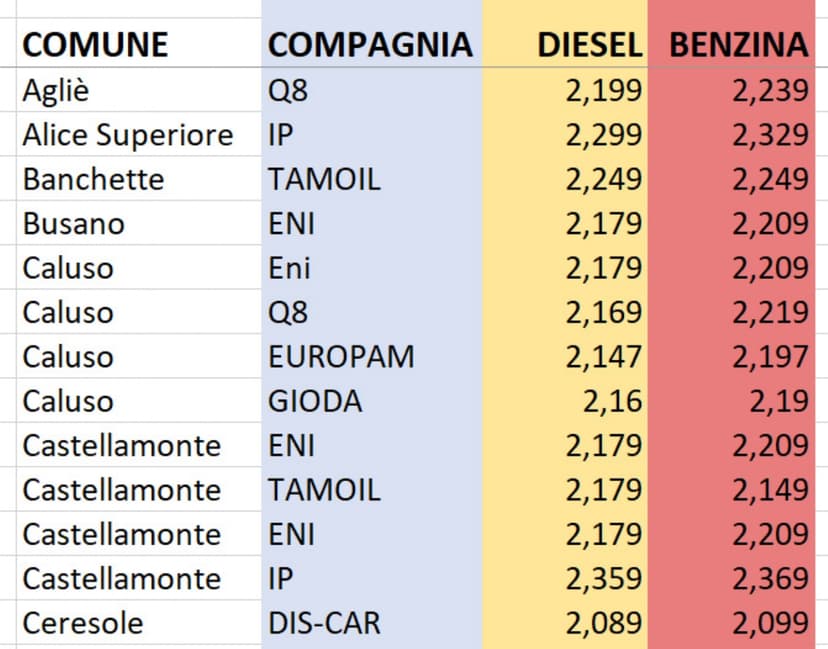Select the GIODA company cell

coord(315,401)
